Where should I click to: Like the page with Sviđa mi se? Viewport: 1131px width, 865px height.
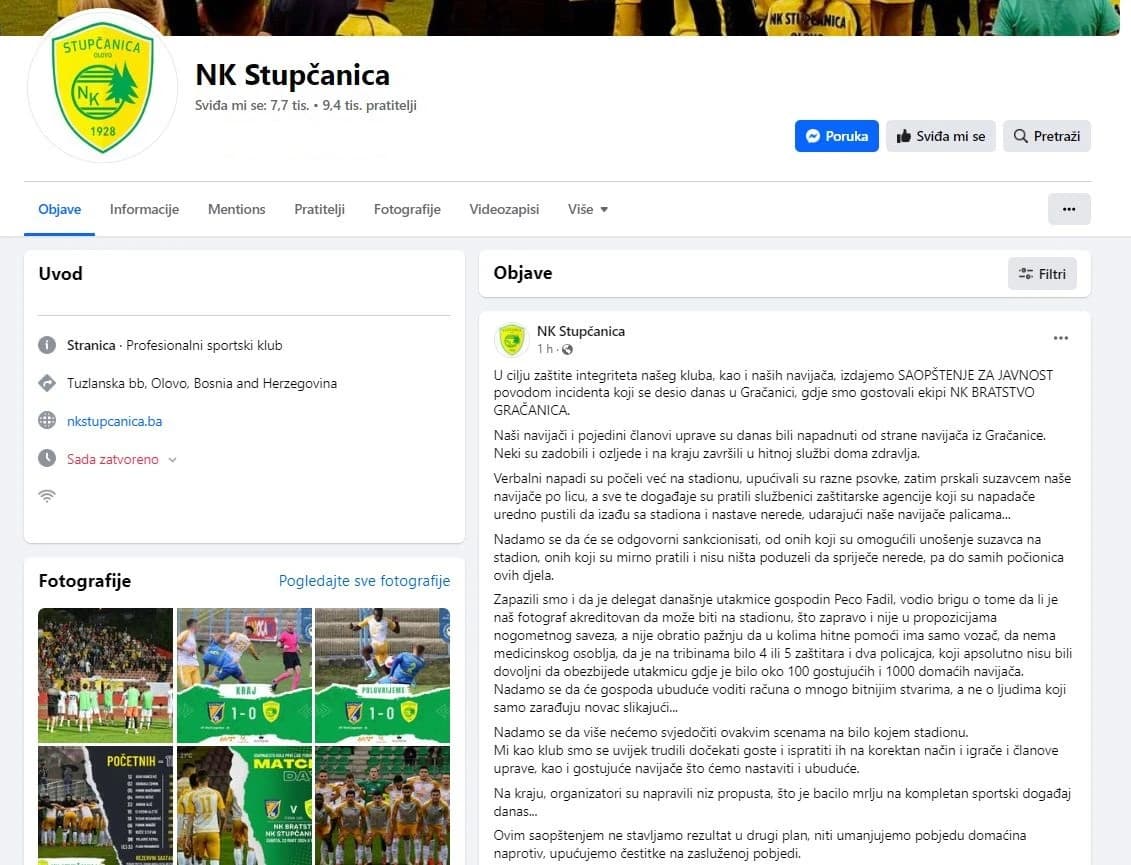point(941,136)
